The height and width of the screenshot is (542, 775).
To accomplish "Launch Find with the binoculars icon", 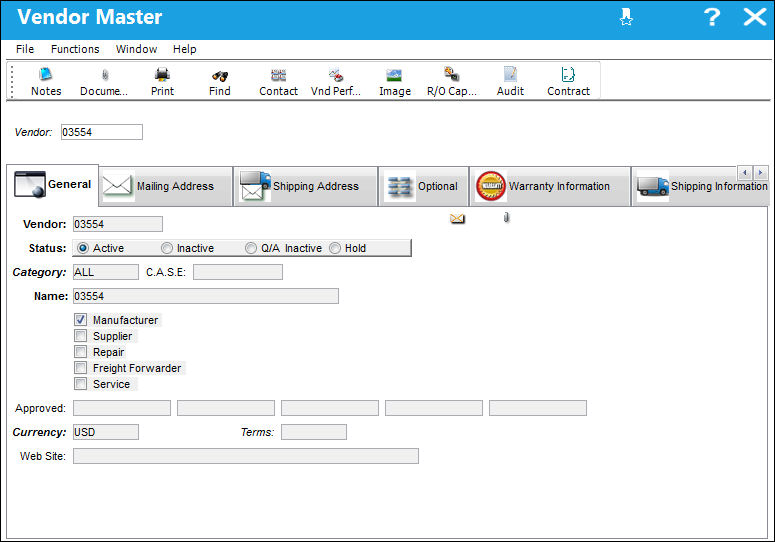I will pyautogui.click(x=219, y=82).
